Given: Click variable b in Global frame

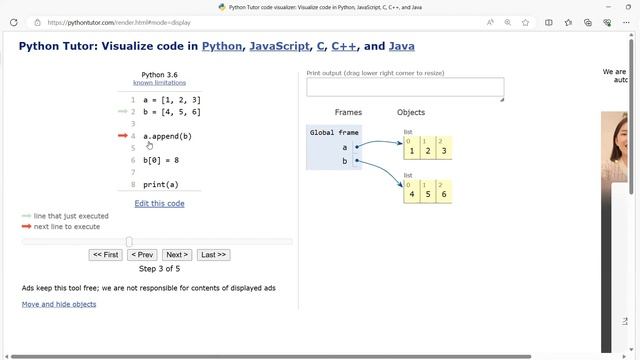Looking at the screenshot, I should click(x=344, y=161).
